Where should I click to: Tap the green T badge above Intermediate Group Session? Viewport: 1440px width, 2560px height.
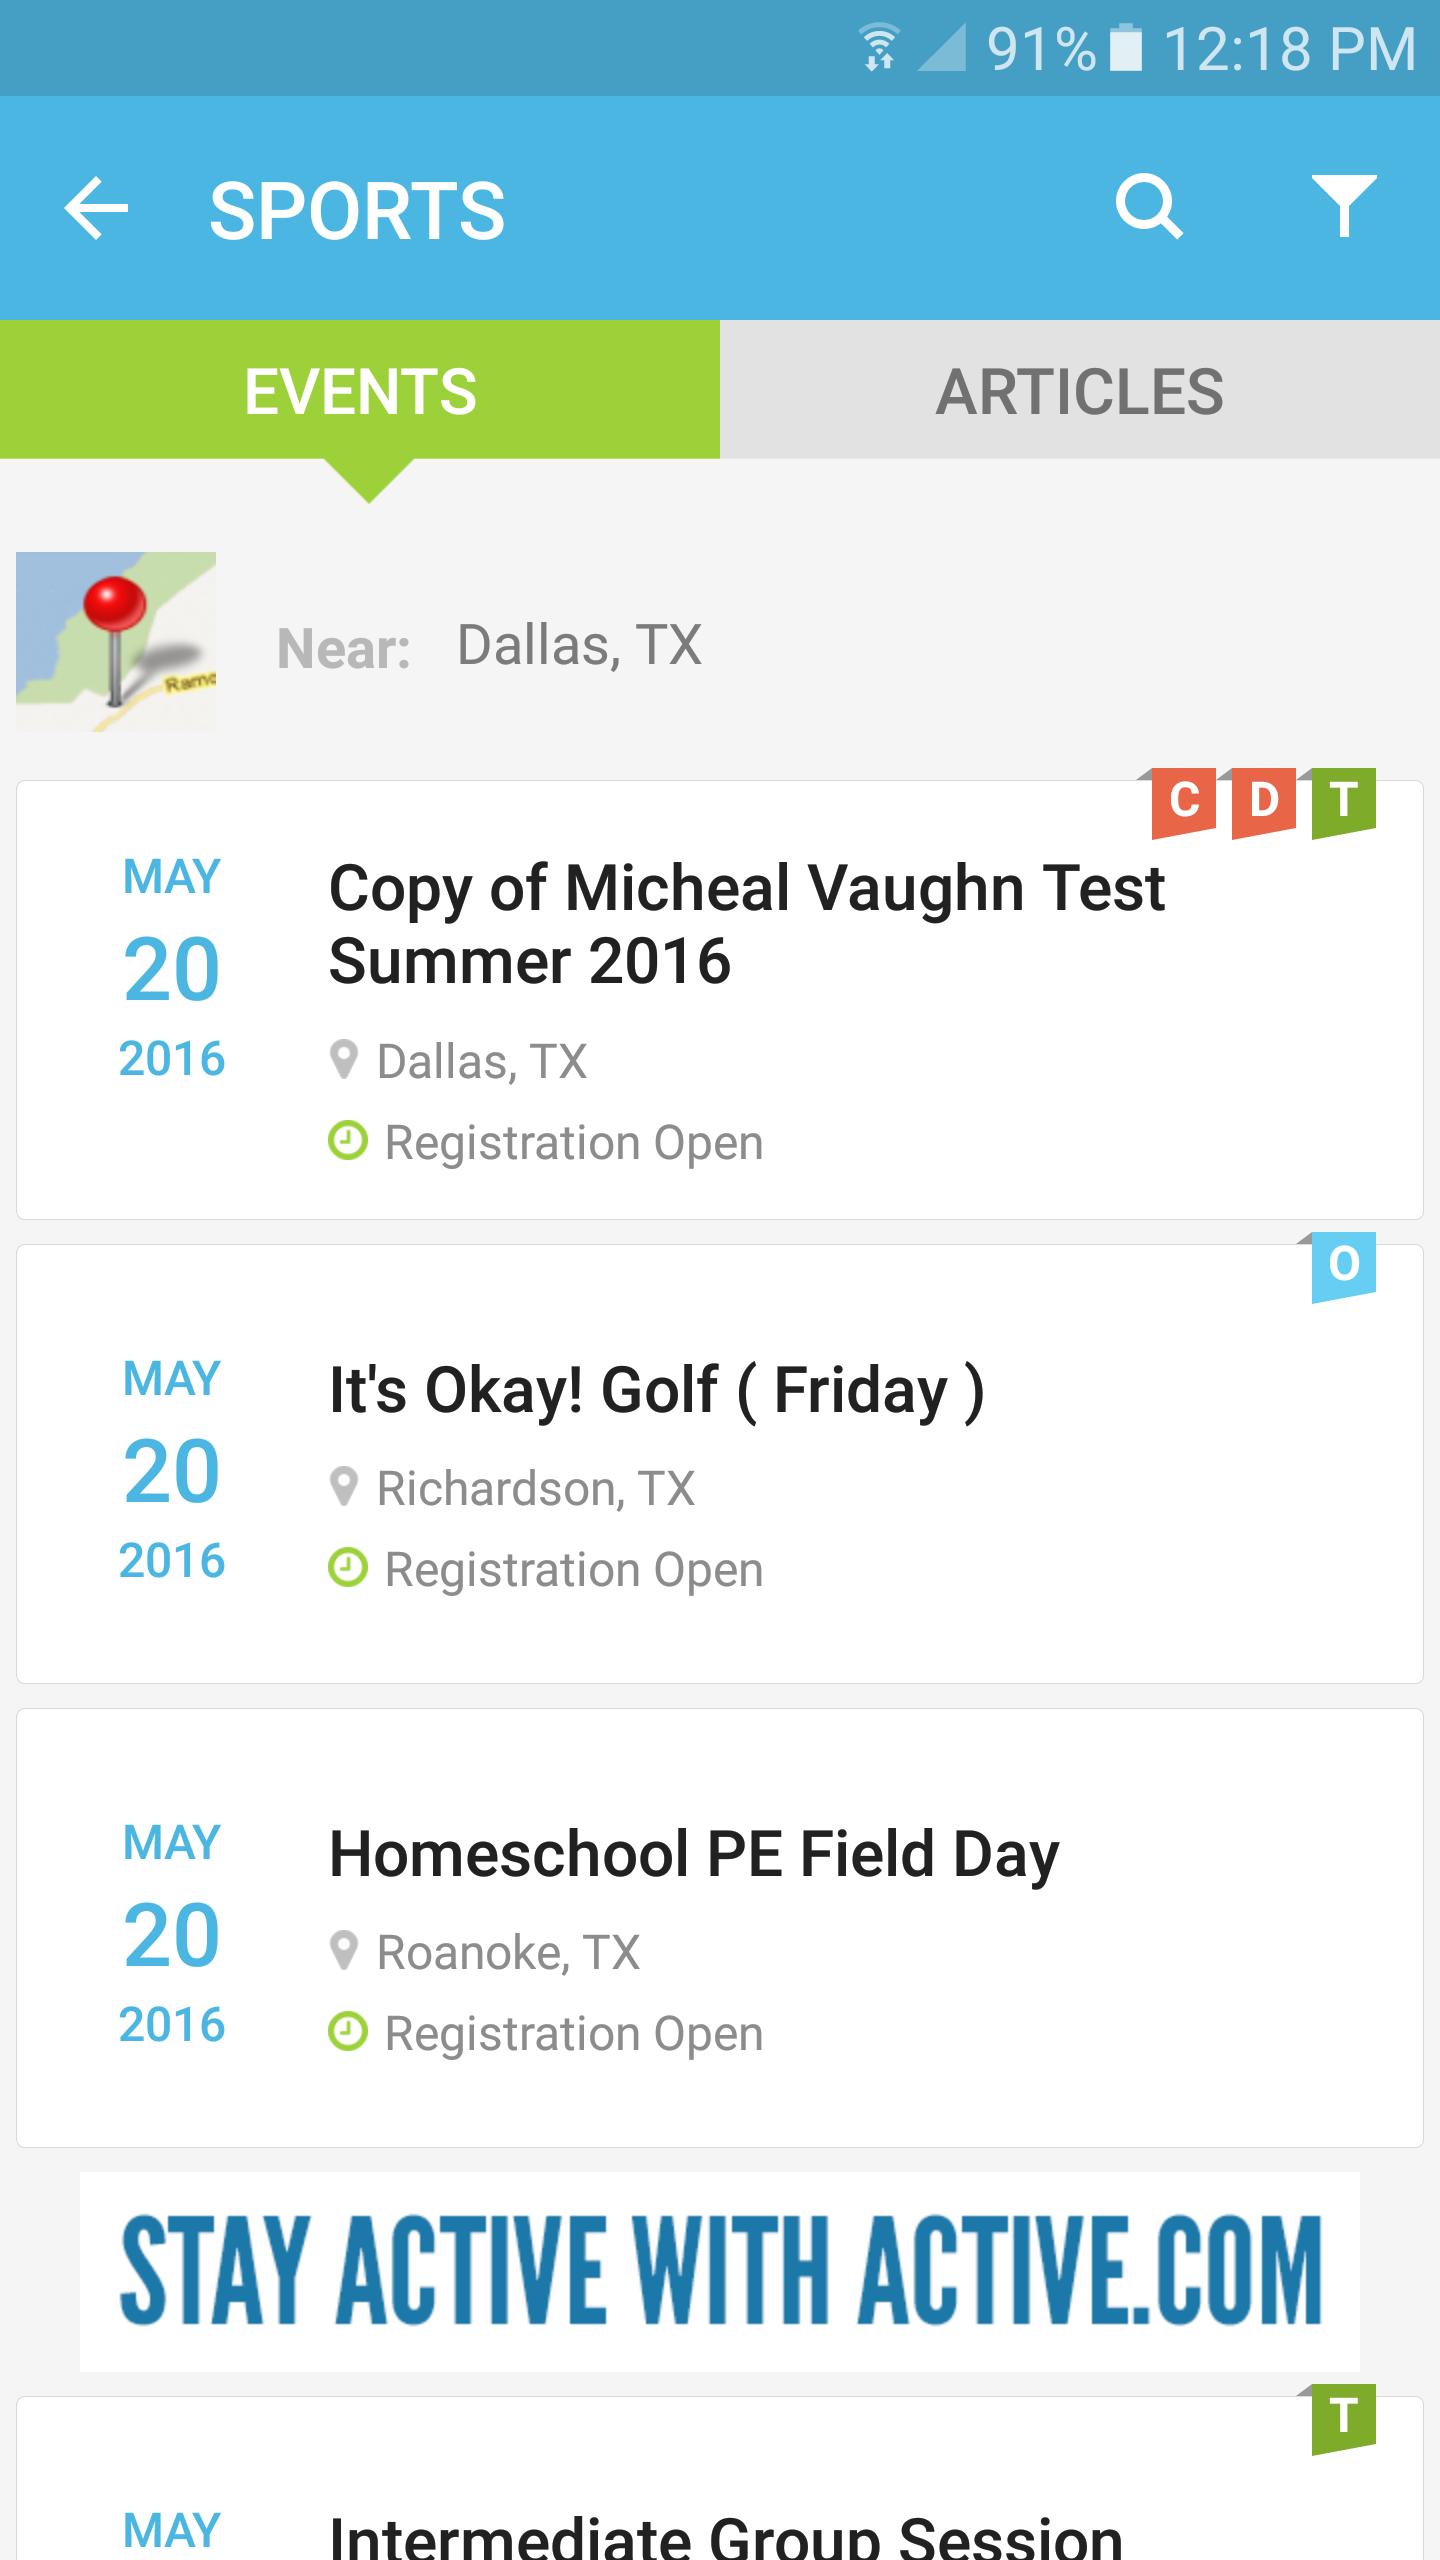coord(1344,2418)
